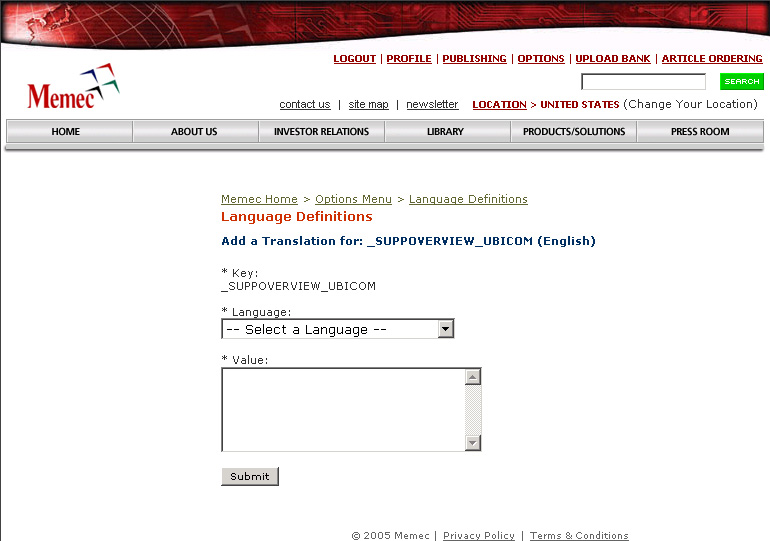Click the _SUPPOVERVIEW_UBICOM key value text
The height and width of the screenshot is (541, 770).
pos(299,286)
